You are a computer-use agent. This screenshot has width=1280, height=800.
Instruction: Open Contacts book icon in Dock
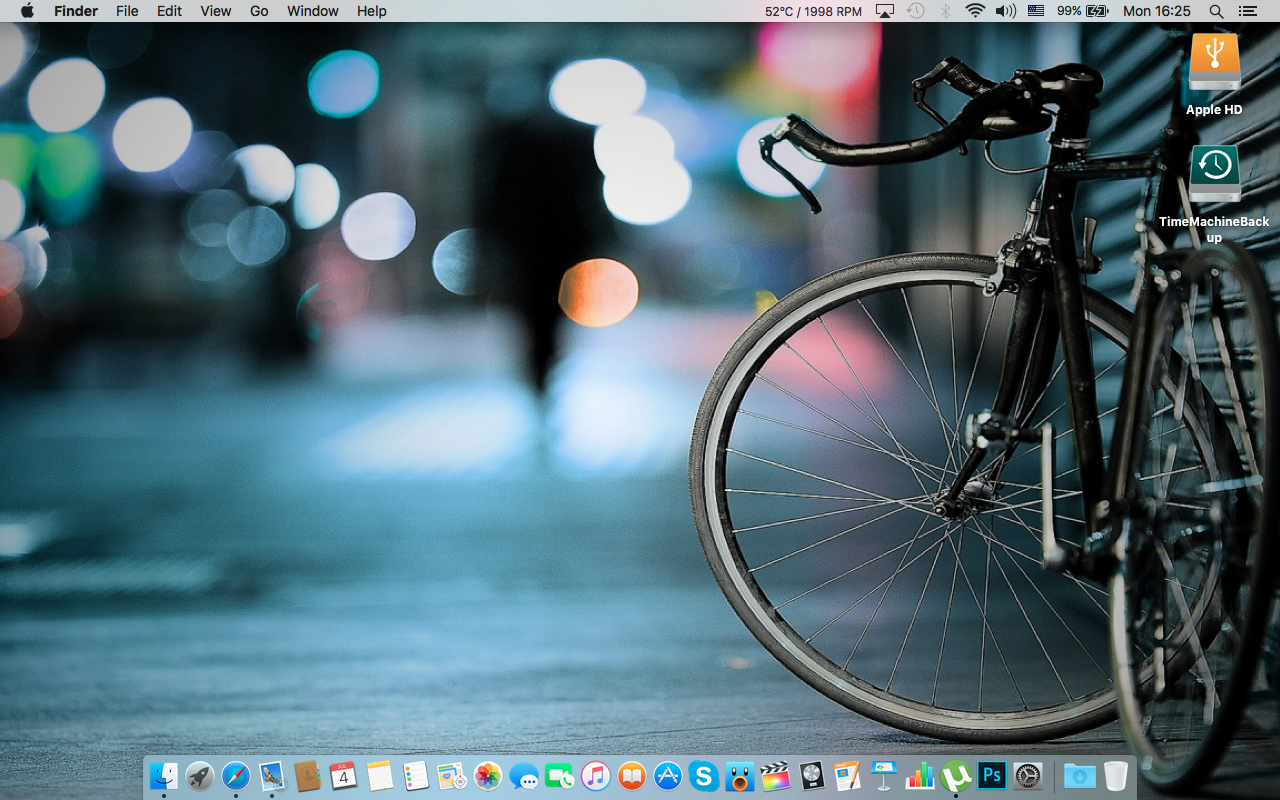307,775
